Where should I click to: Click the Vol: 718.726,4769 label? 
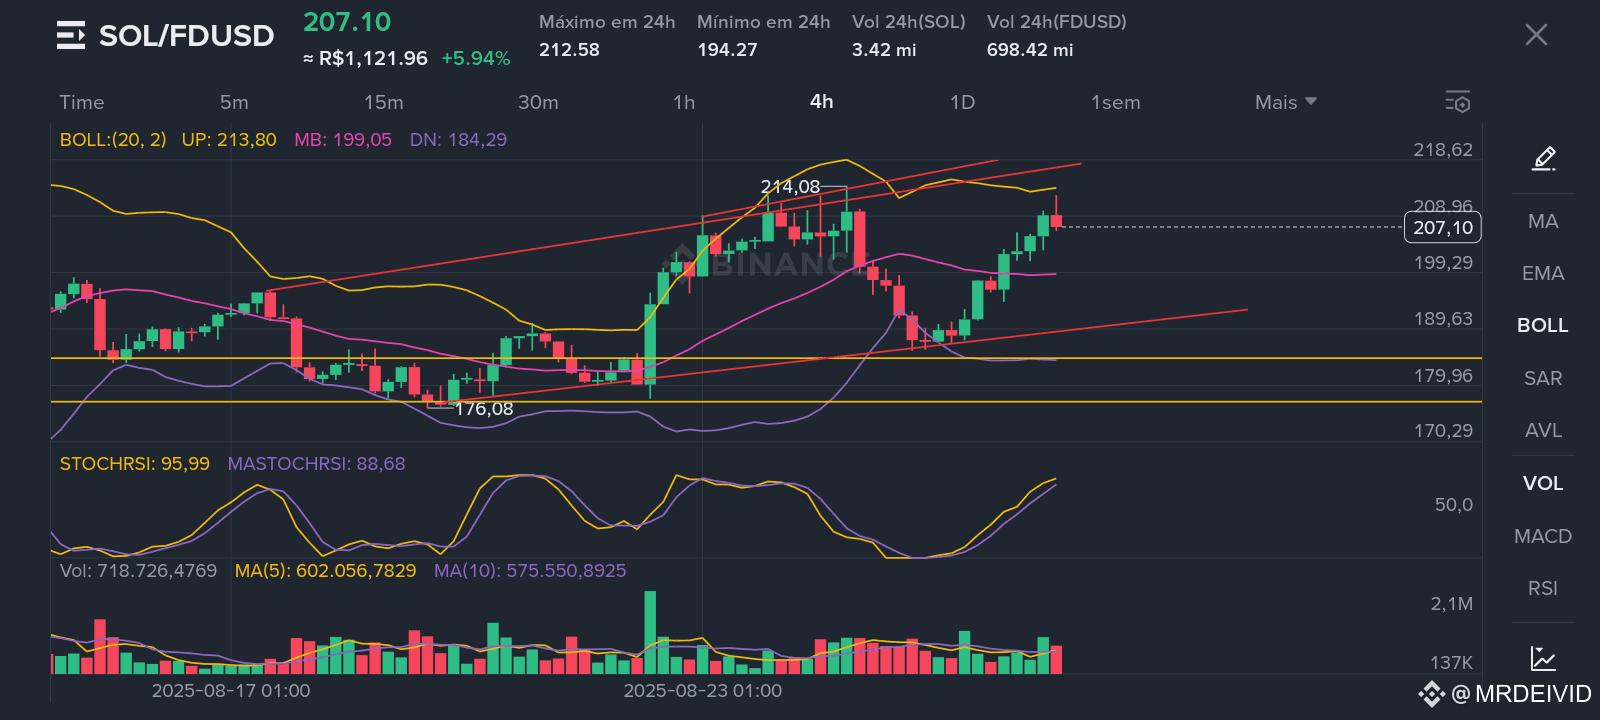click(x=138, y=571)
